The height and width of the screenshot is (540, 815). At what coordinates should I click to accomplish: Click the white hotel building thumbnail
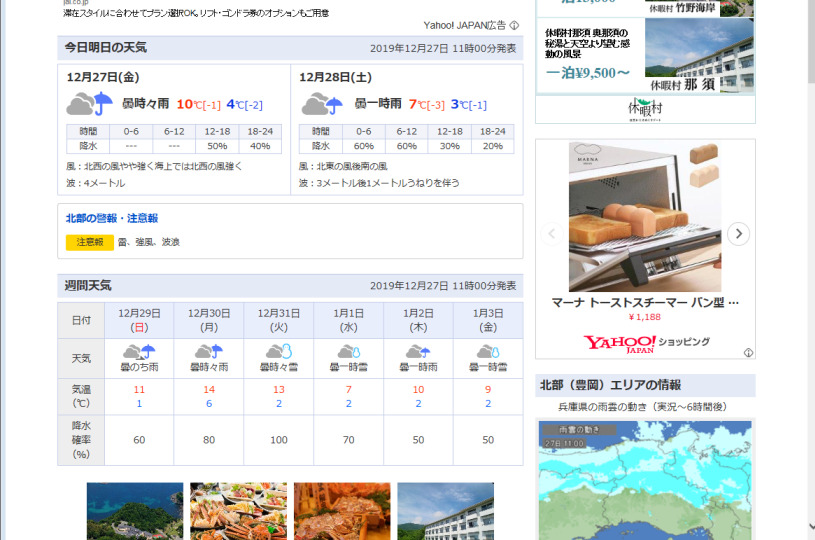[x=445, y=511]
